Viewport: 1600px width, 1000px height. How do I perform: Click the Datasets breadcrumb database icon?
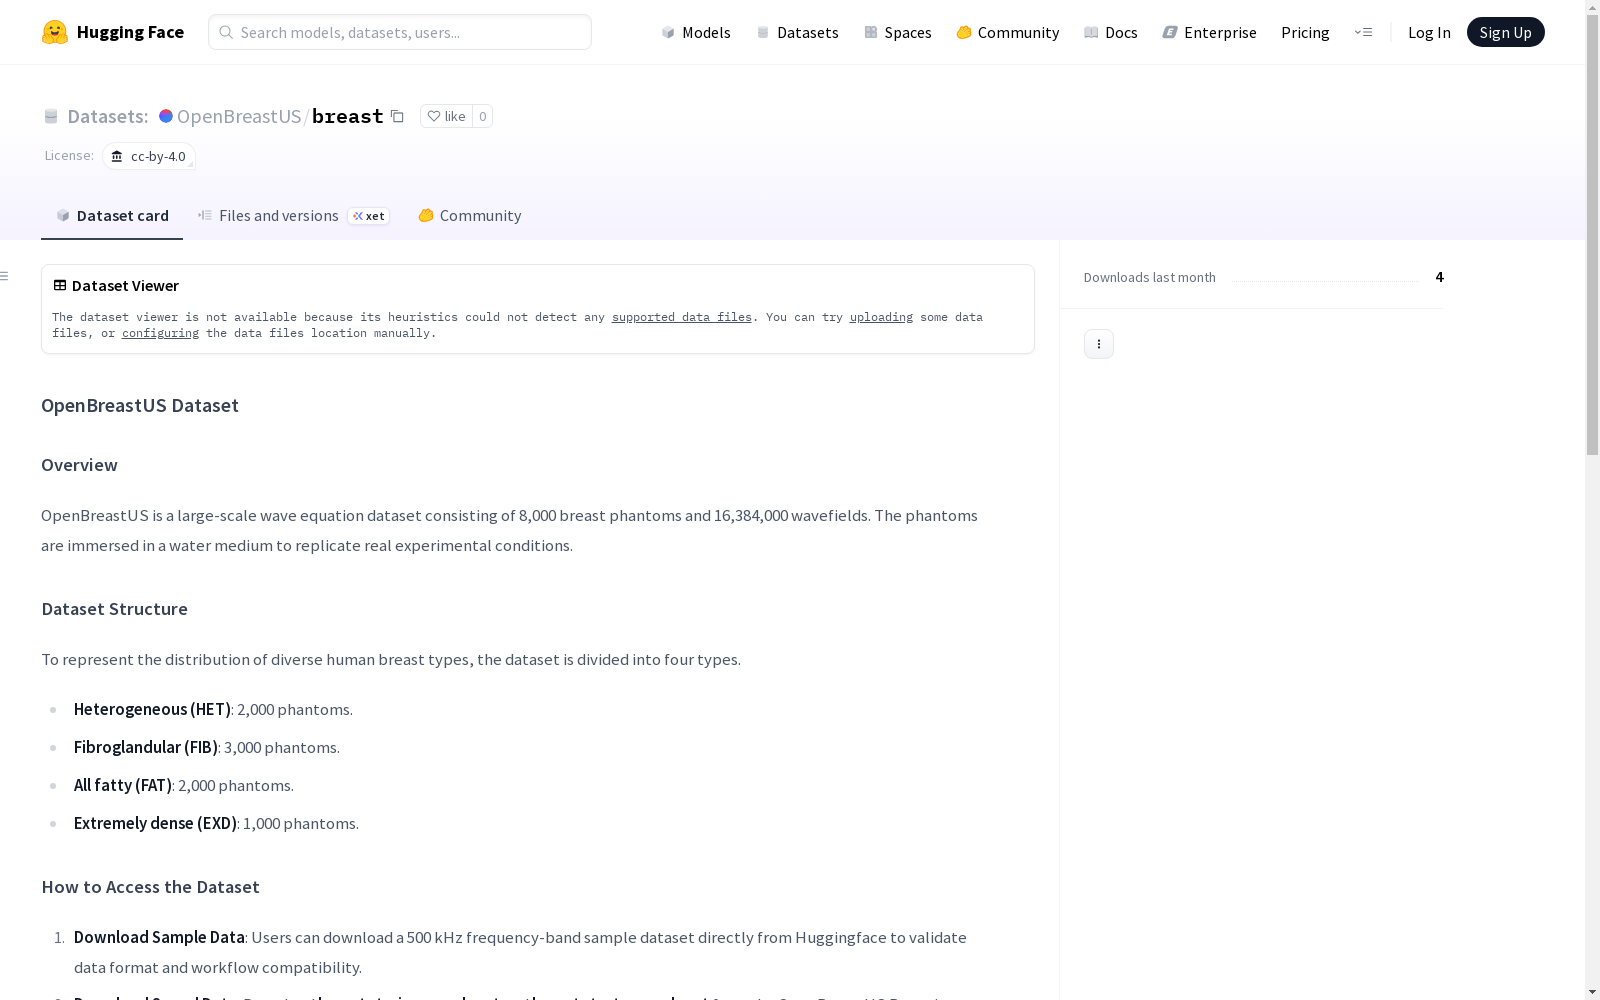[51, 116]
